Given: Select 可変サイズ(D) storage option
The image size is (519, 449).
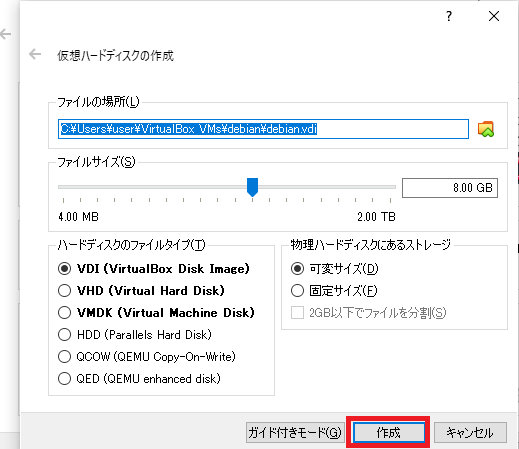Looking at the screenshot, I should [334, 269].
